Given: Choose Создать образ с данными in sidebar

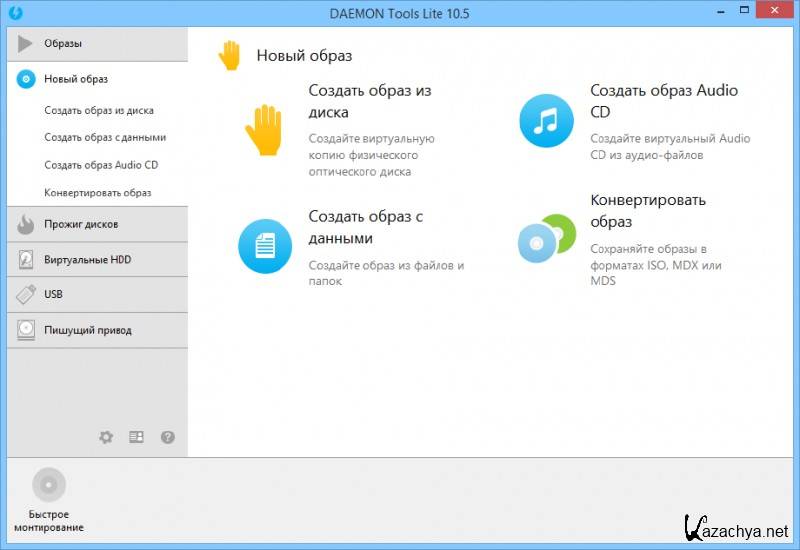Looking at the screenshot, I should [105, 137].
